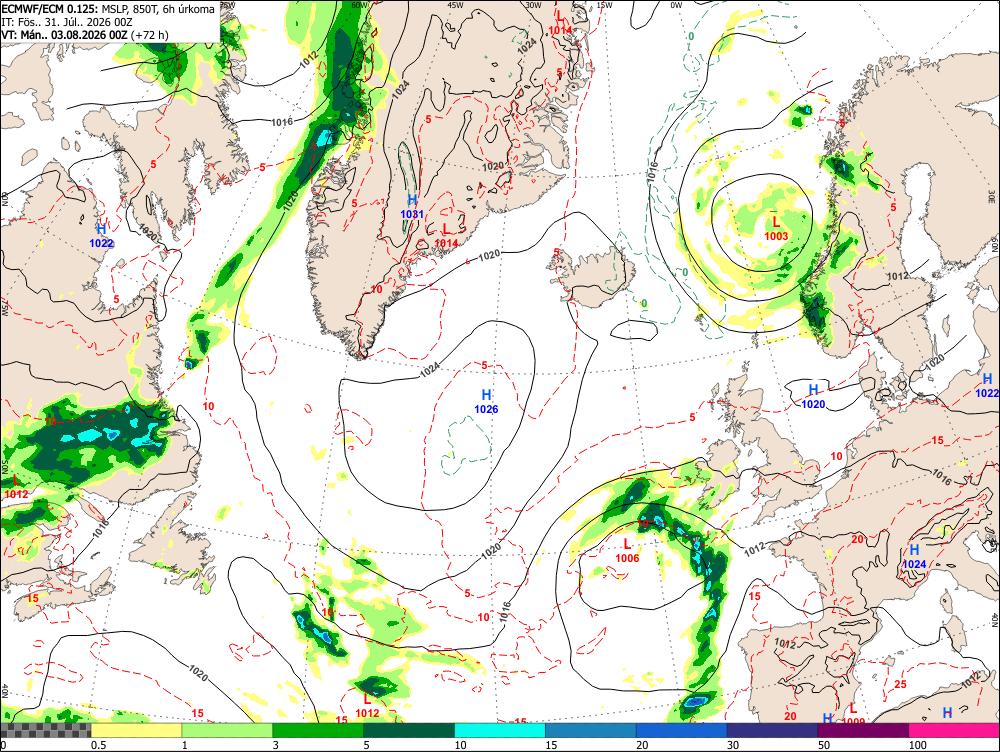Screen dimensions: 1000x752
Task: Click the 'H 1020' high pressure label
Action: [x=813, y=396]
